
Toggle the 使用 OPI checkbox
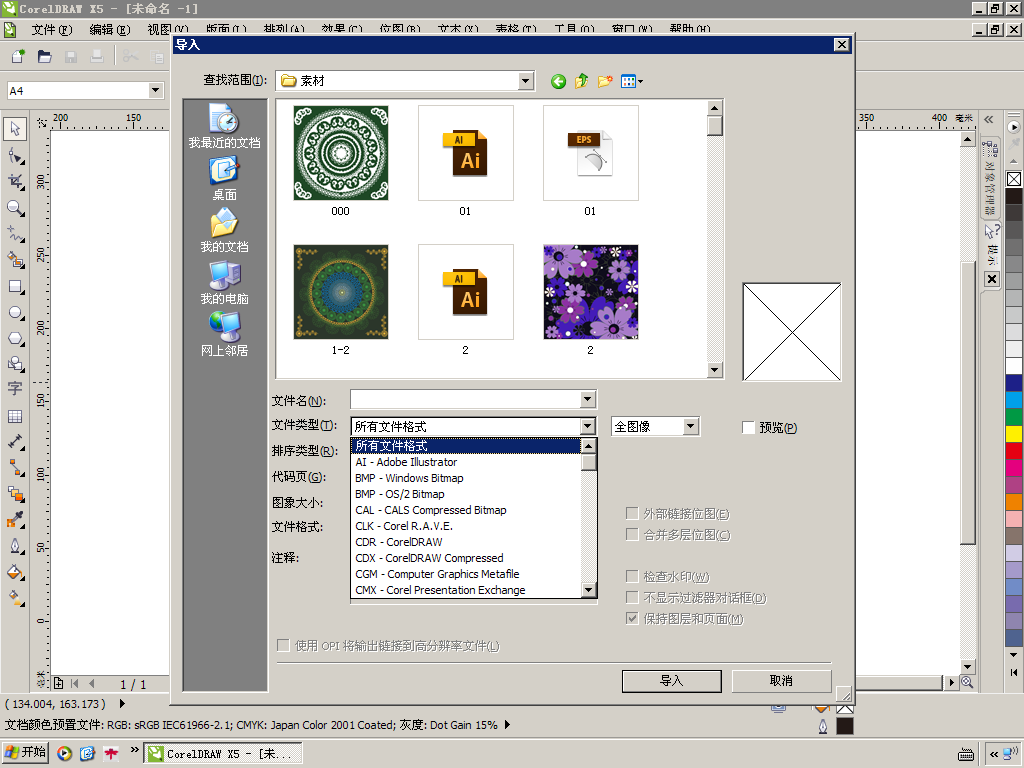pos(283,645)
